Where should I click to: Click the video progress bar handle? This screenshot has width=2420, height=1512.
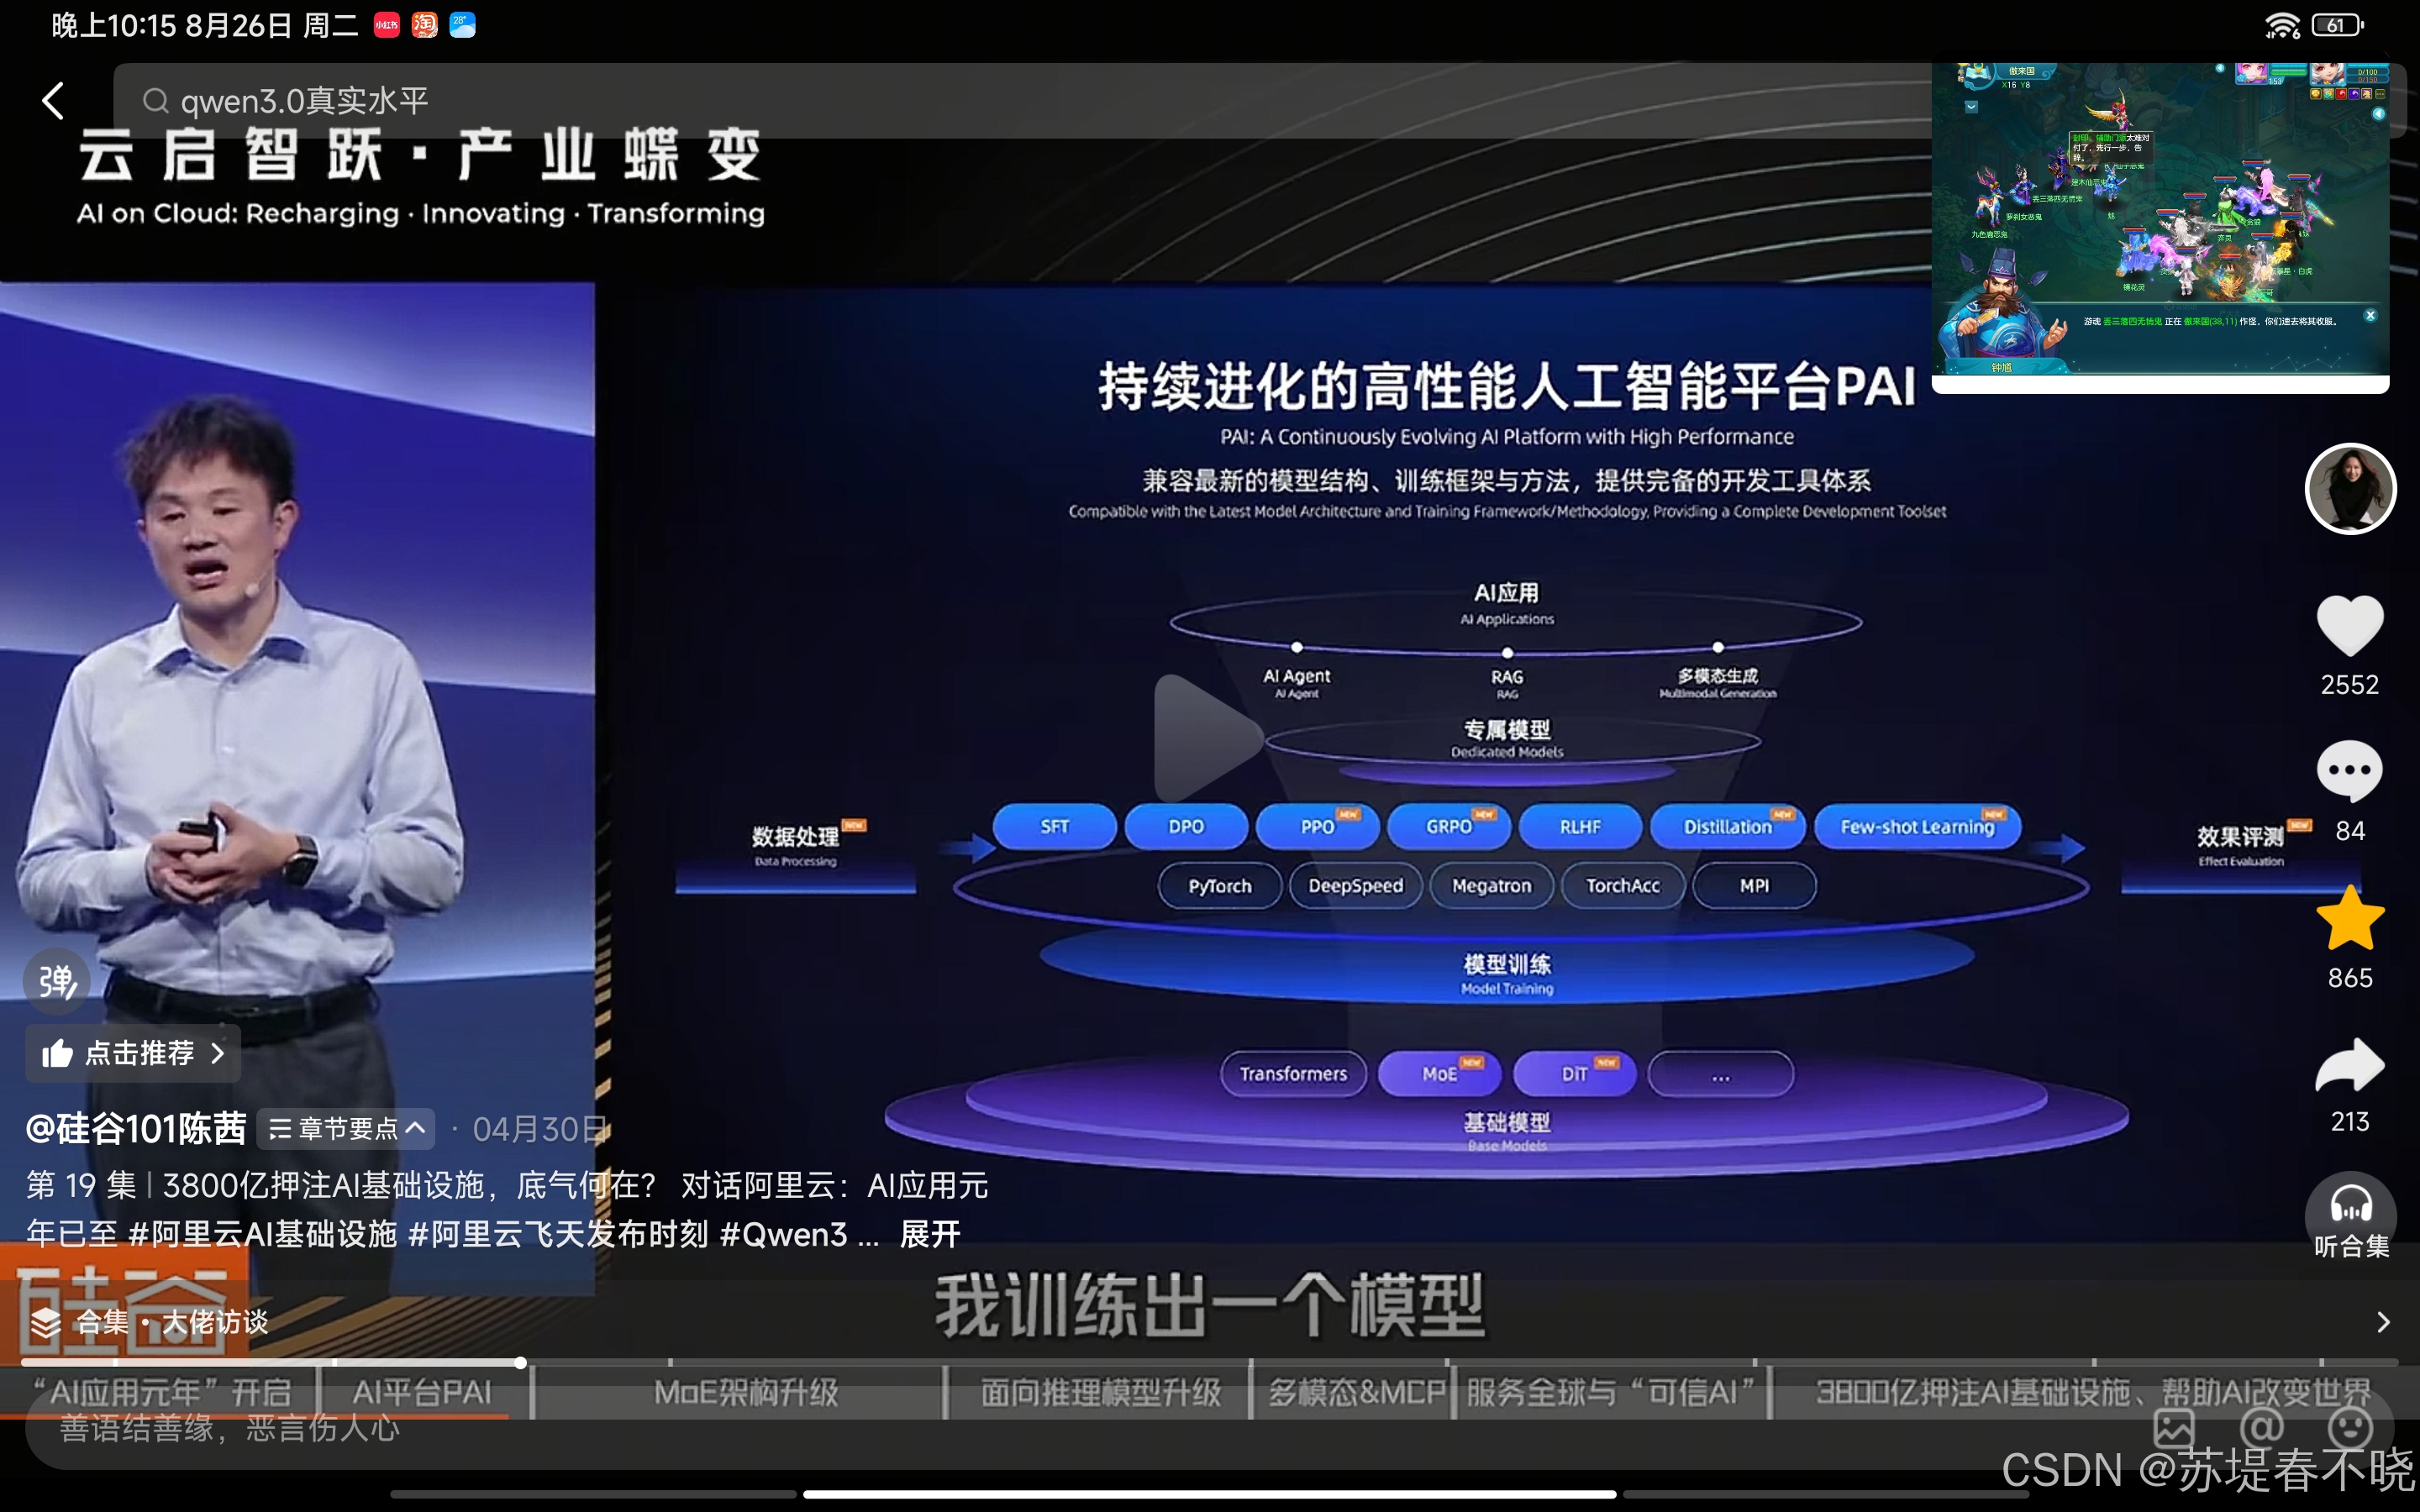(521, 1362)
